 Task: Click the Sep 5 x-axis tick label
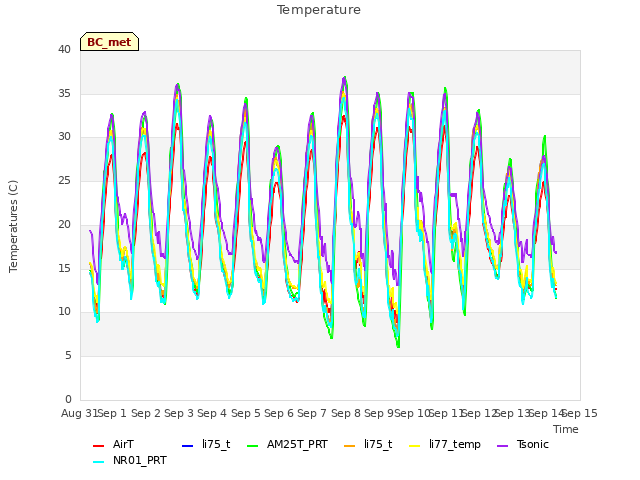[246, 413]
